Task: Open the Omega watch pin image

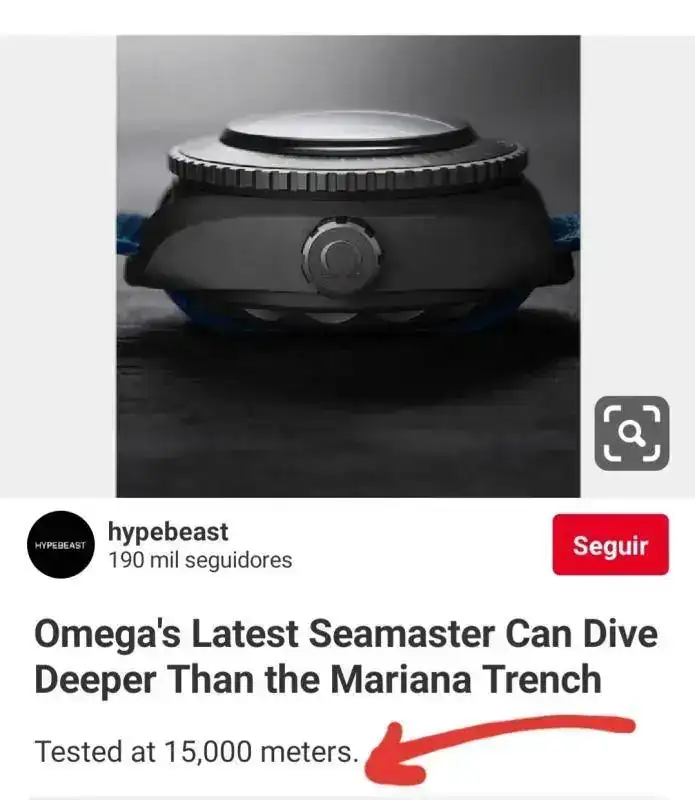Action: pyautogui.click(x=348, y=266)
